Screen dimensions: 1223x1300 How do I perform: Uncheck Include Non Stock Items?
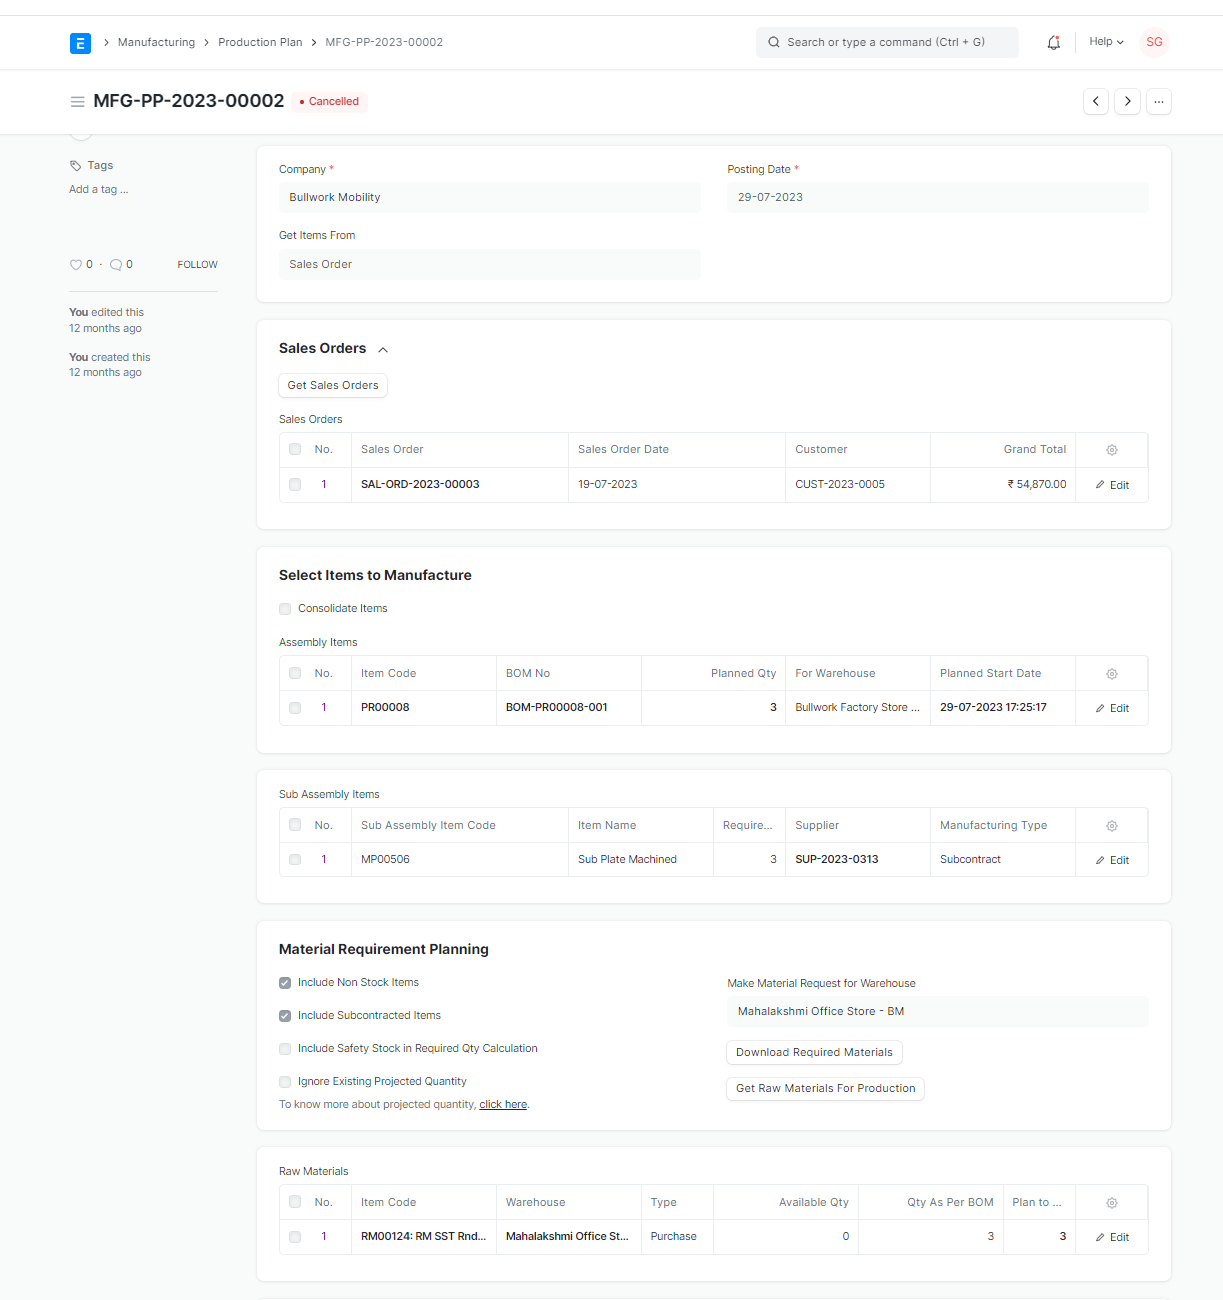[285, 983]
